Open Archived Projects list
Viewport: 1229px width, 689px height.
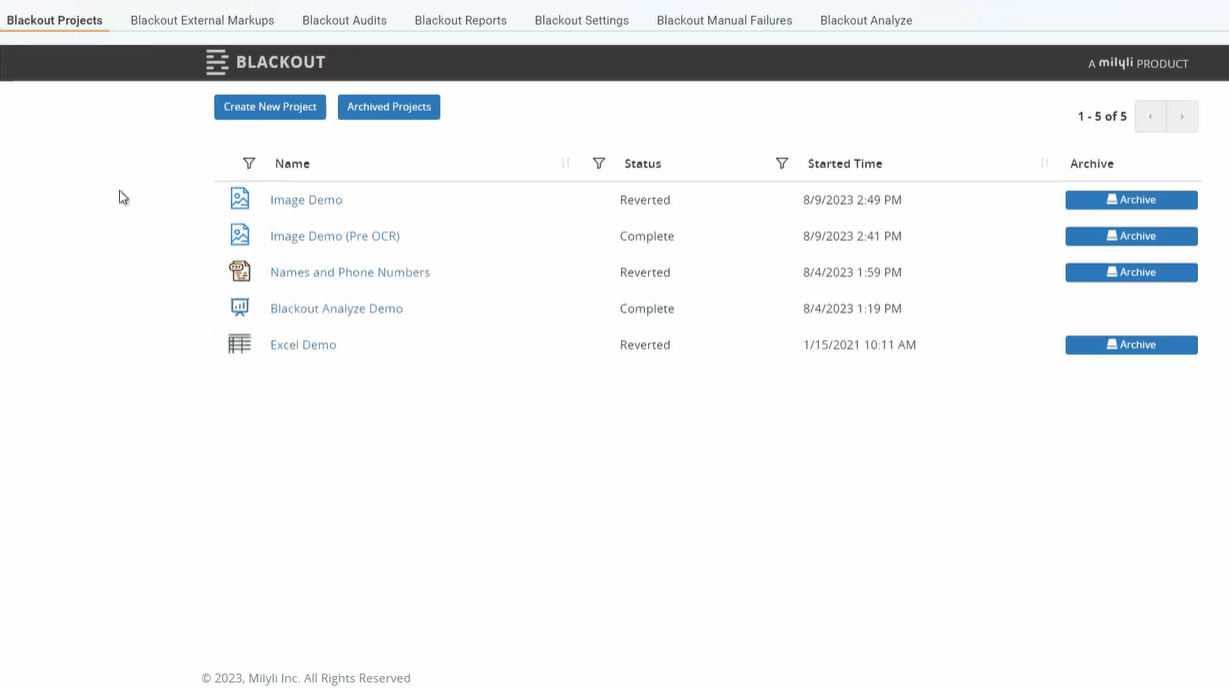389,107
